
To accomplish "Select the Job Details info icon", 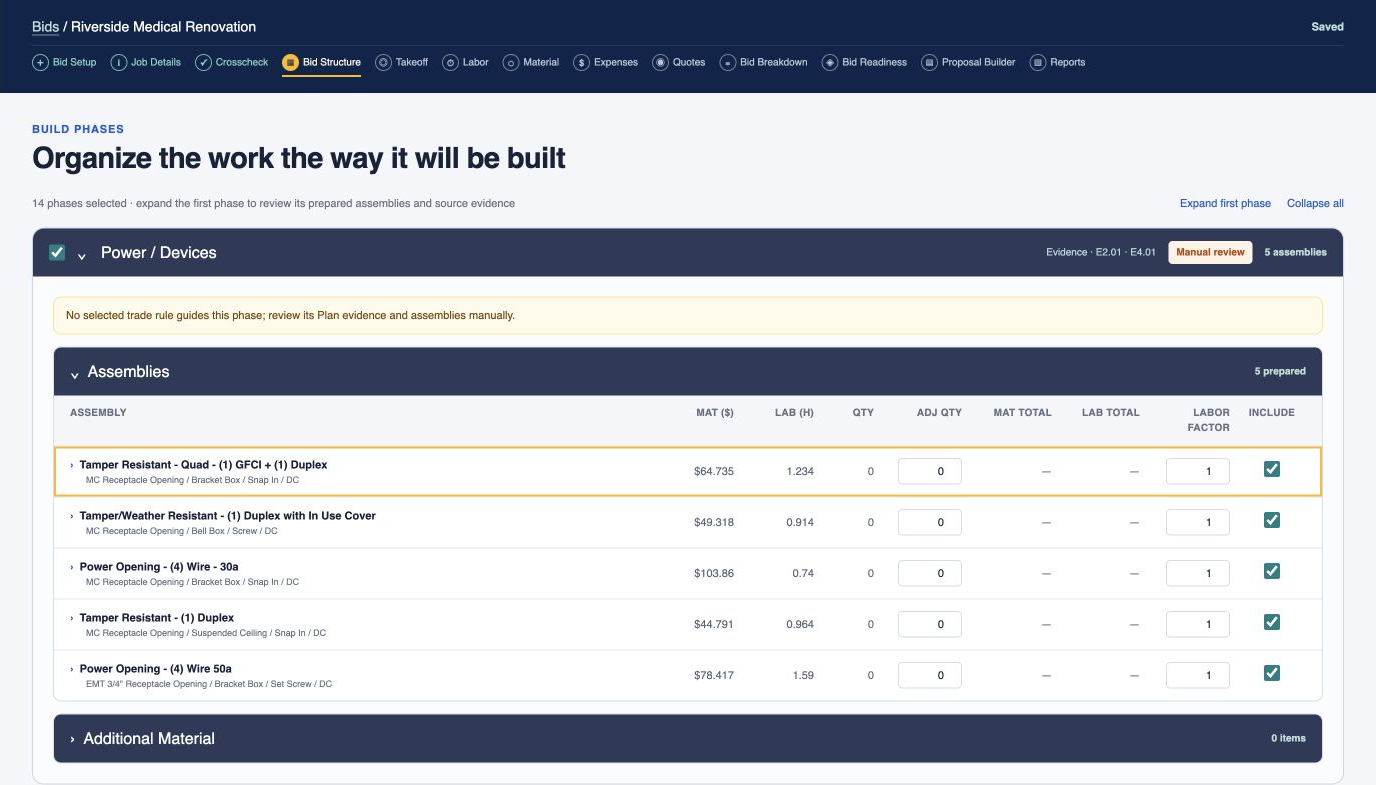I will [118, 62].
